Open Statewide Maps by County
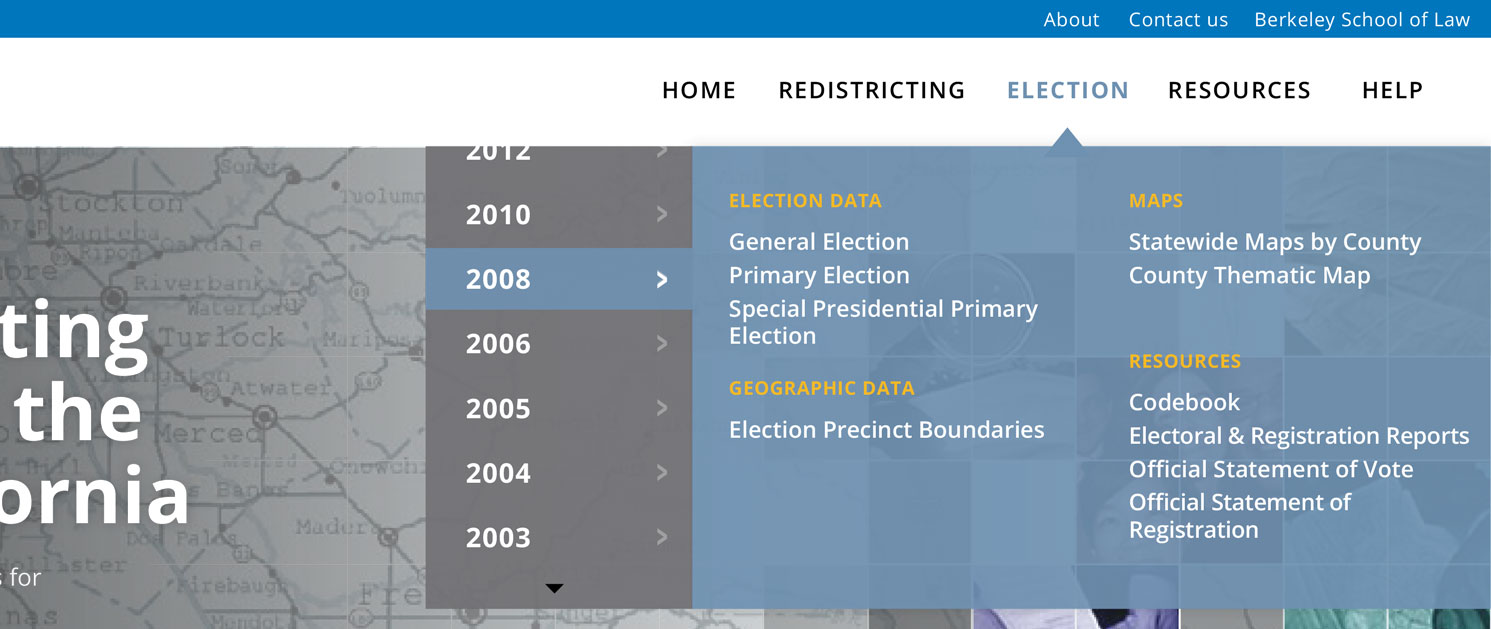Viewport: 1491px width, 629px height. click(1275, 242)
